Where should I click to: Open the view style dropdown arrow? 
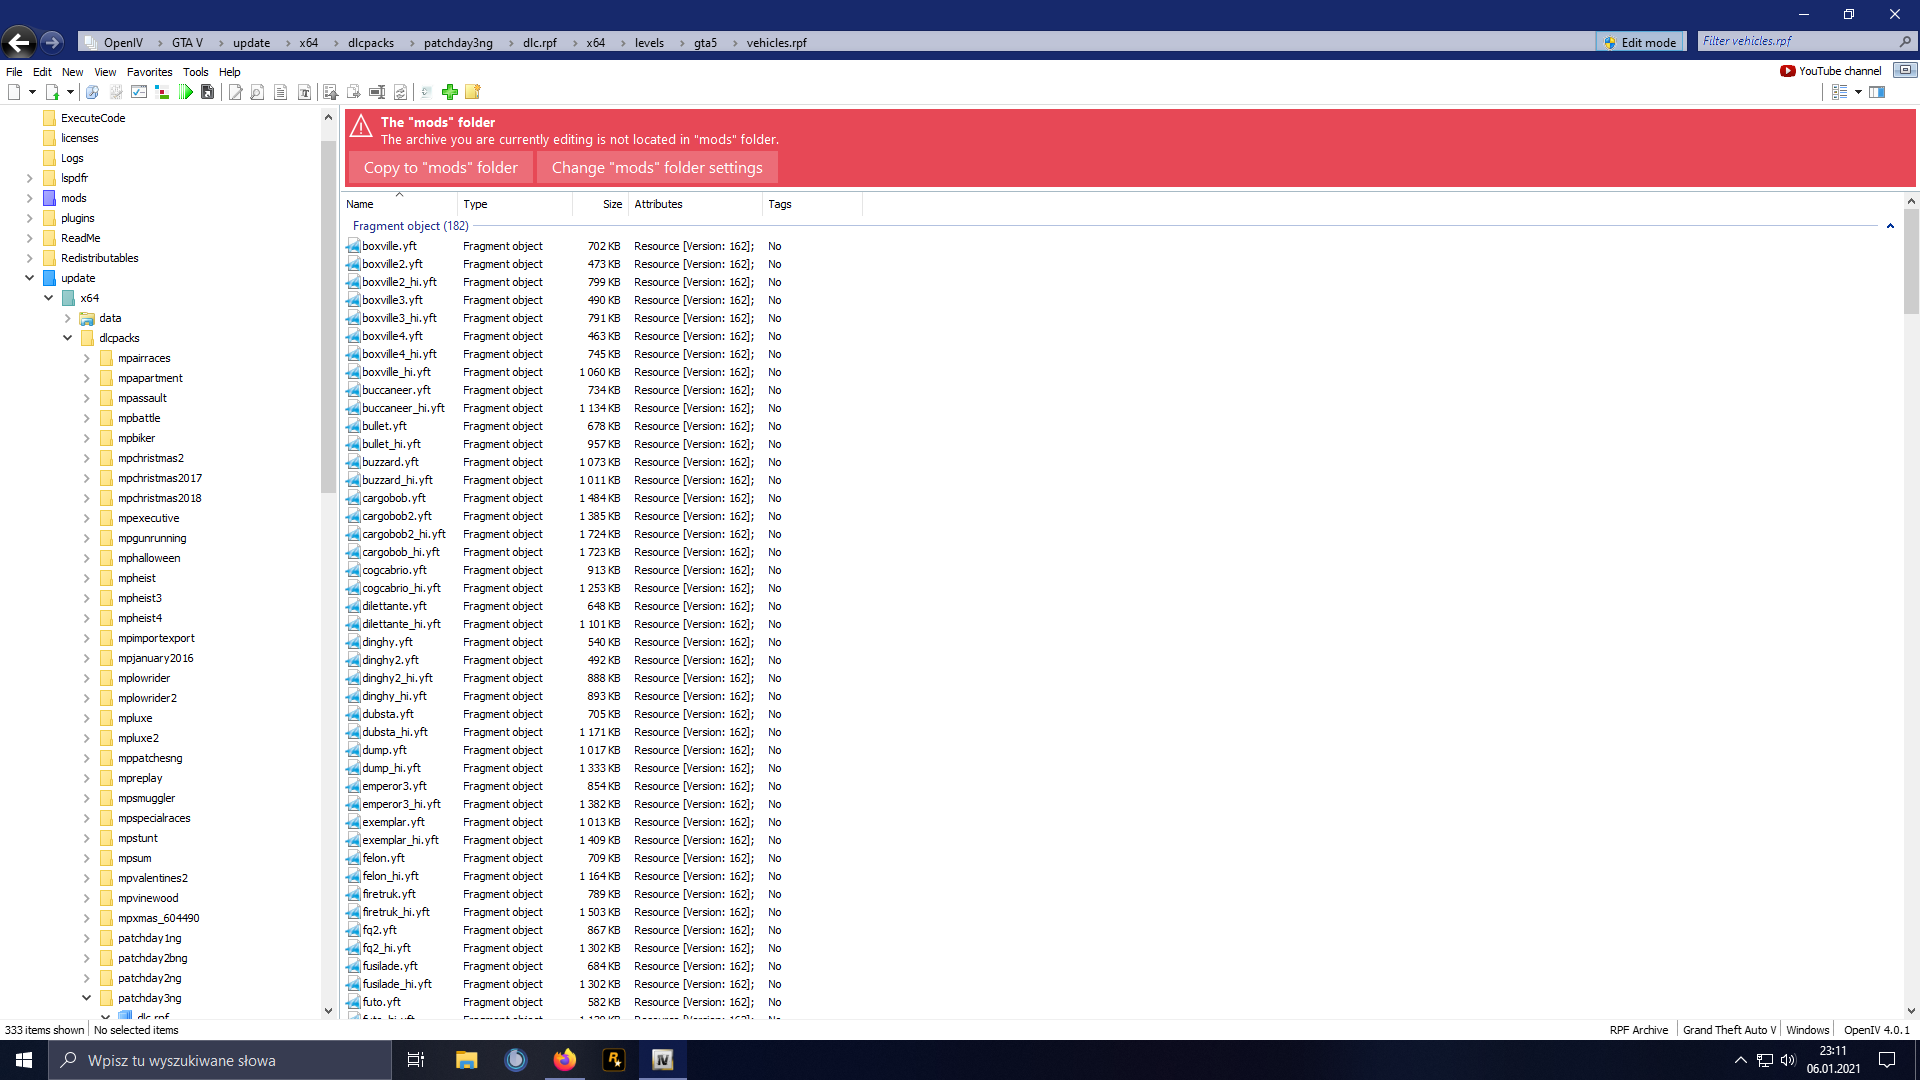coord(1858,92)
